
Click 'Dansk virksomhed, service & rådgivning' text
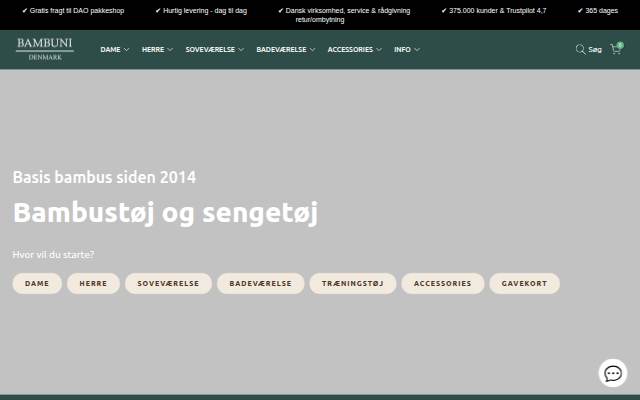344,11
